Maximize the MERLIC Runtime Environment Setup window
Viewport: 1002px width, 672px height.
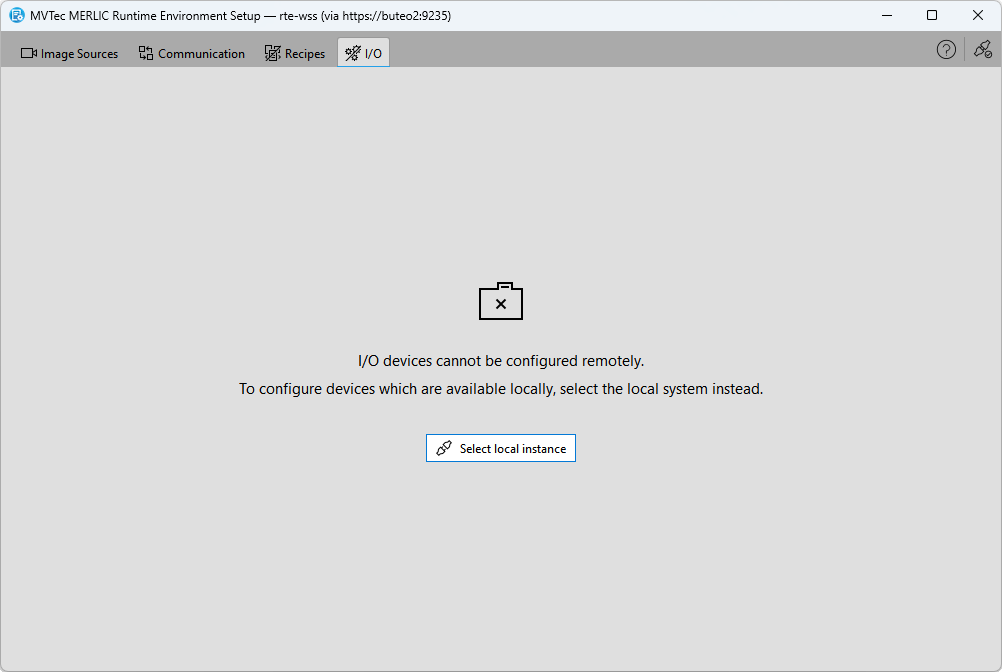pyautogui.click(x=932, y=15)
